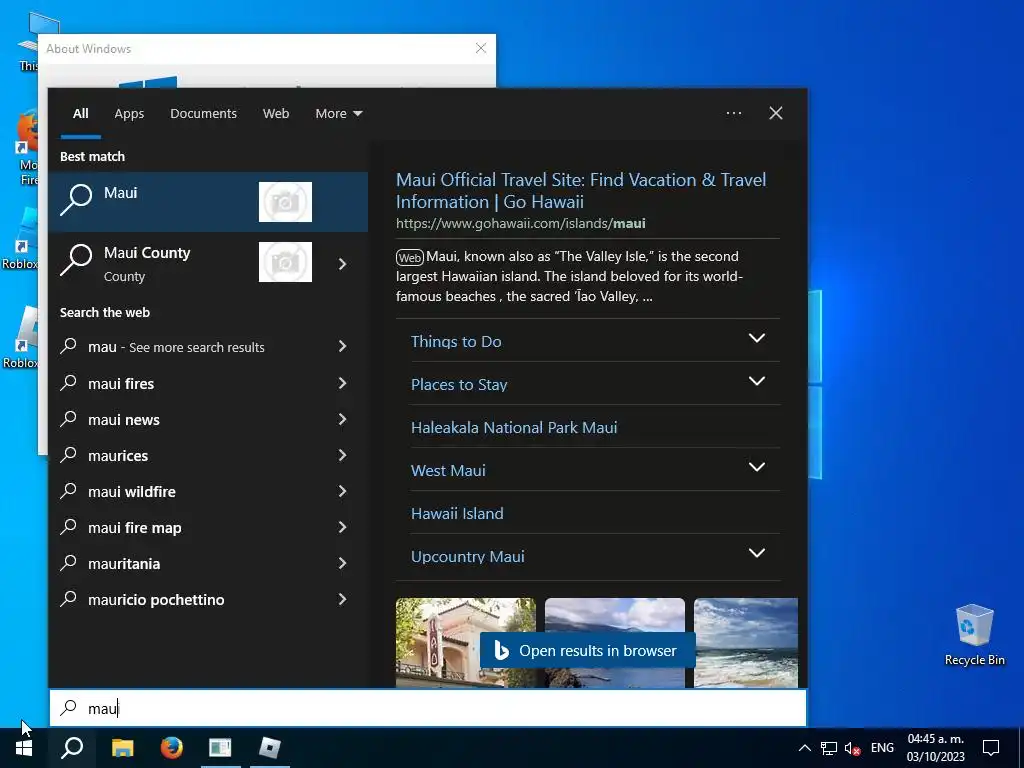Click the ocean waves photo thumbnail
Image resolution: width=1024 pixels, height=768 pixels.
point(746,643)
